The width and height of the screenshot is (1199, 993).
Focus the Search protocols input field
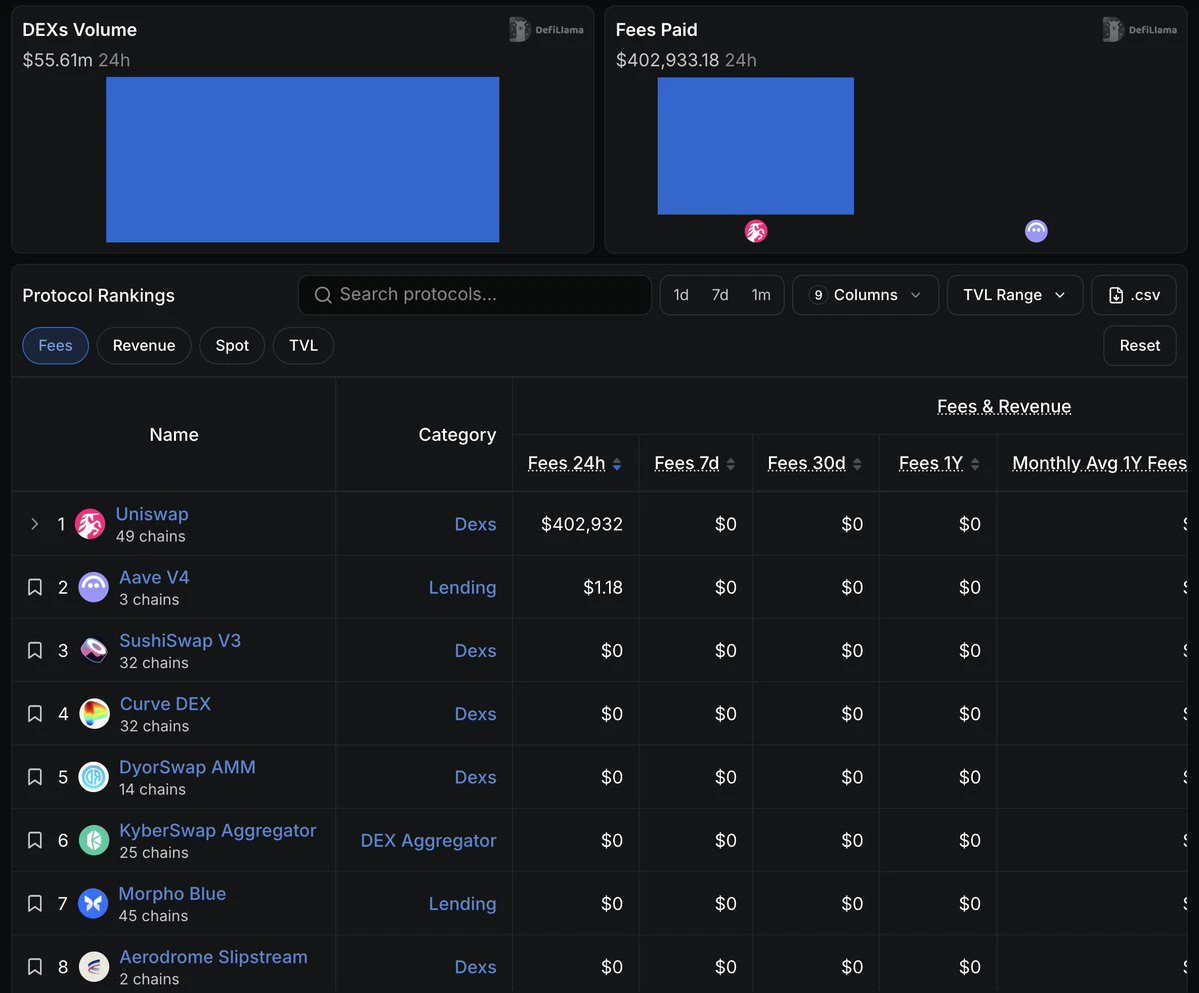pyautogui.click(x=474, y=295)
